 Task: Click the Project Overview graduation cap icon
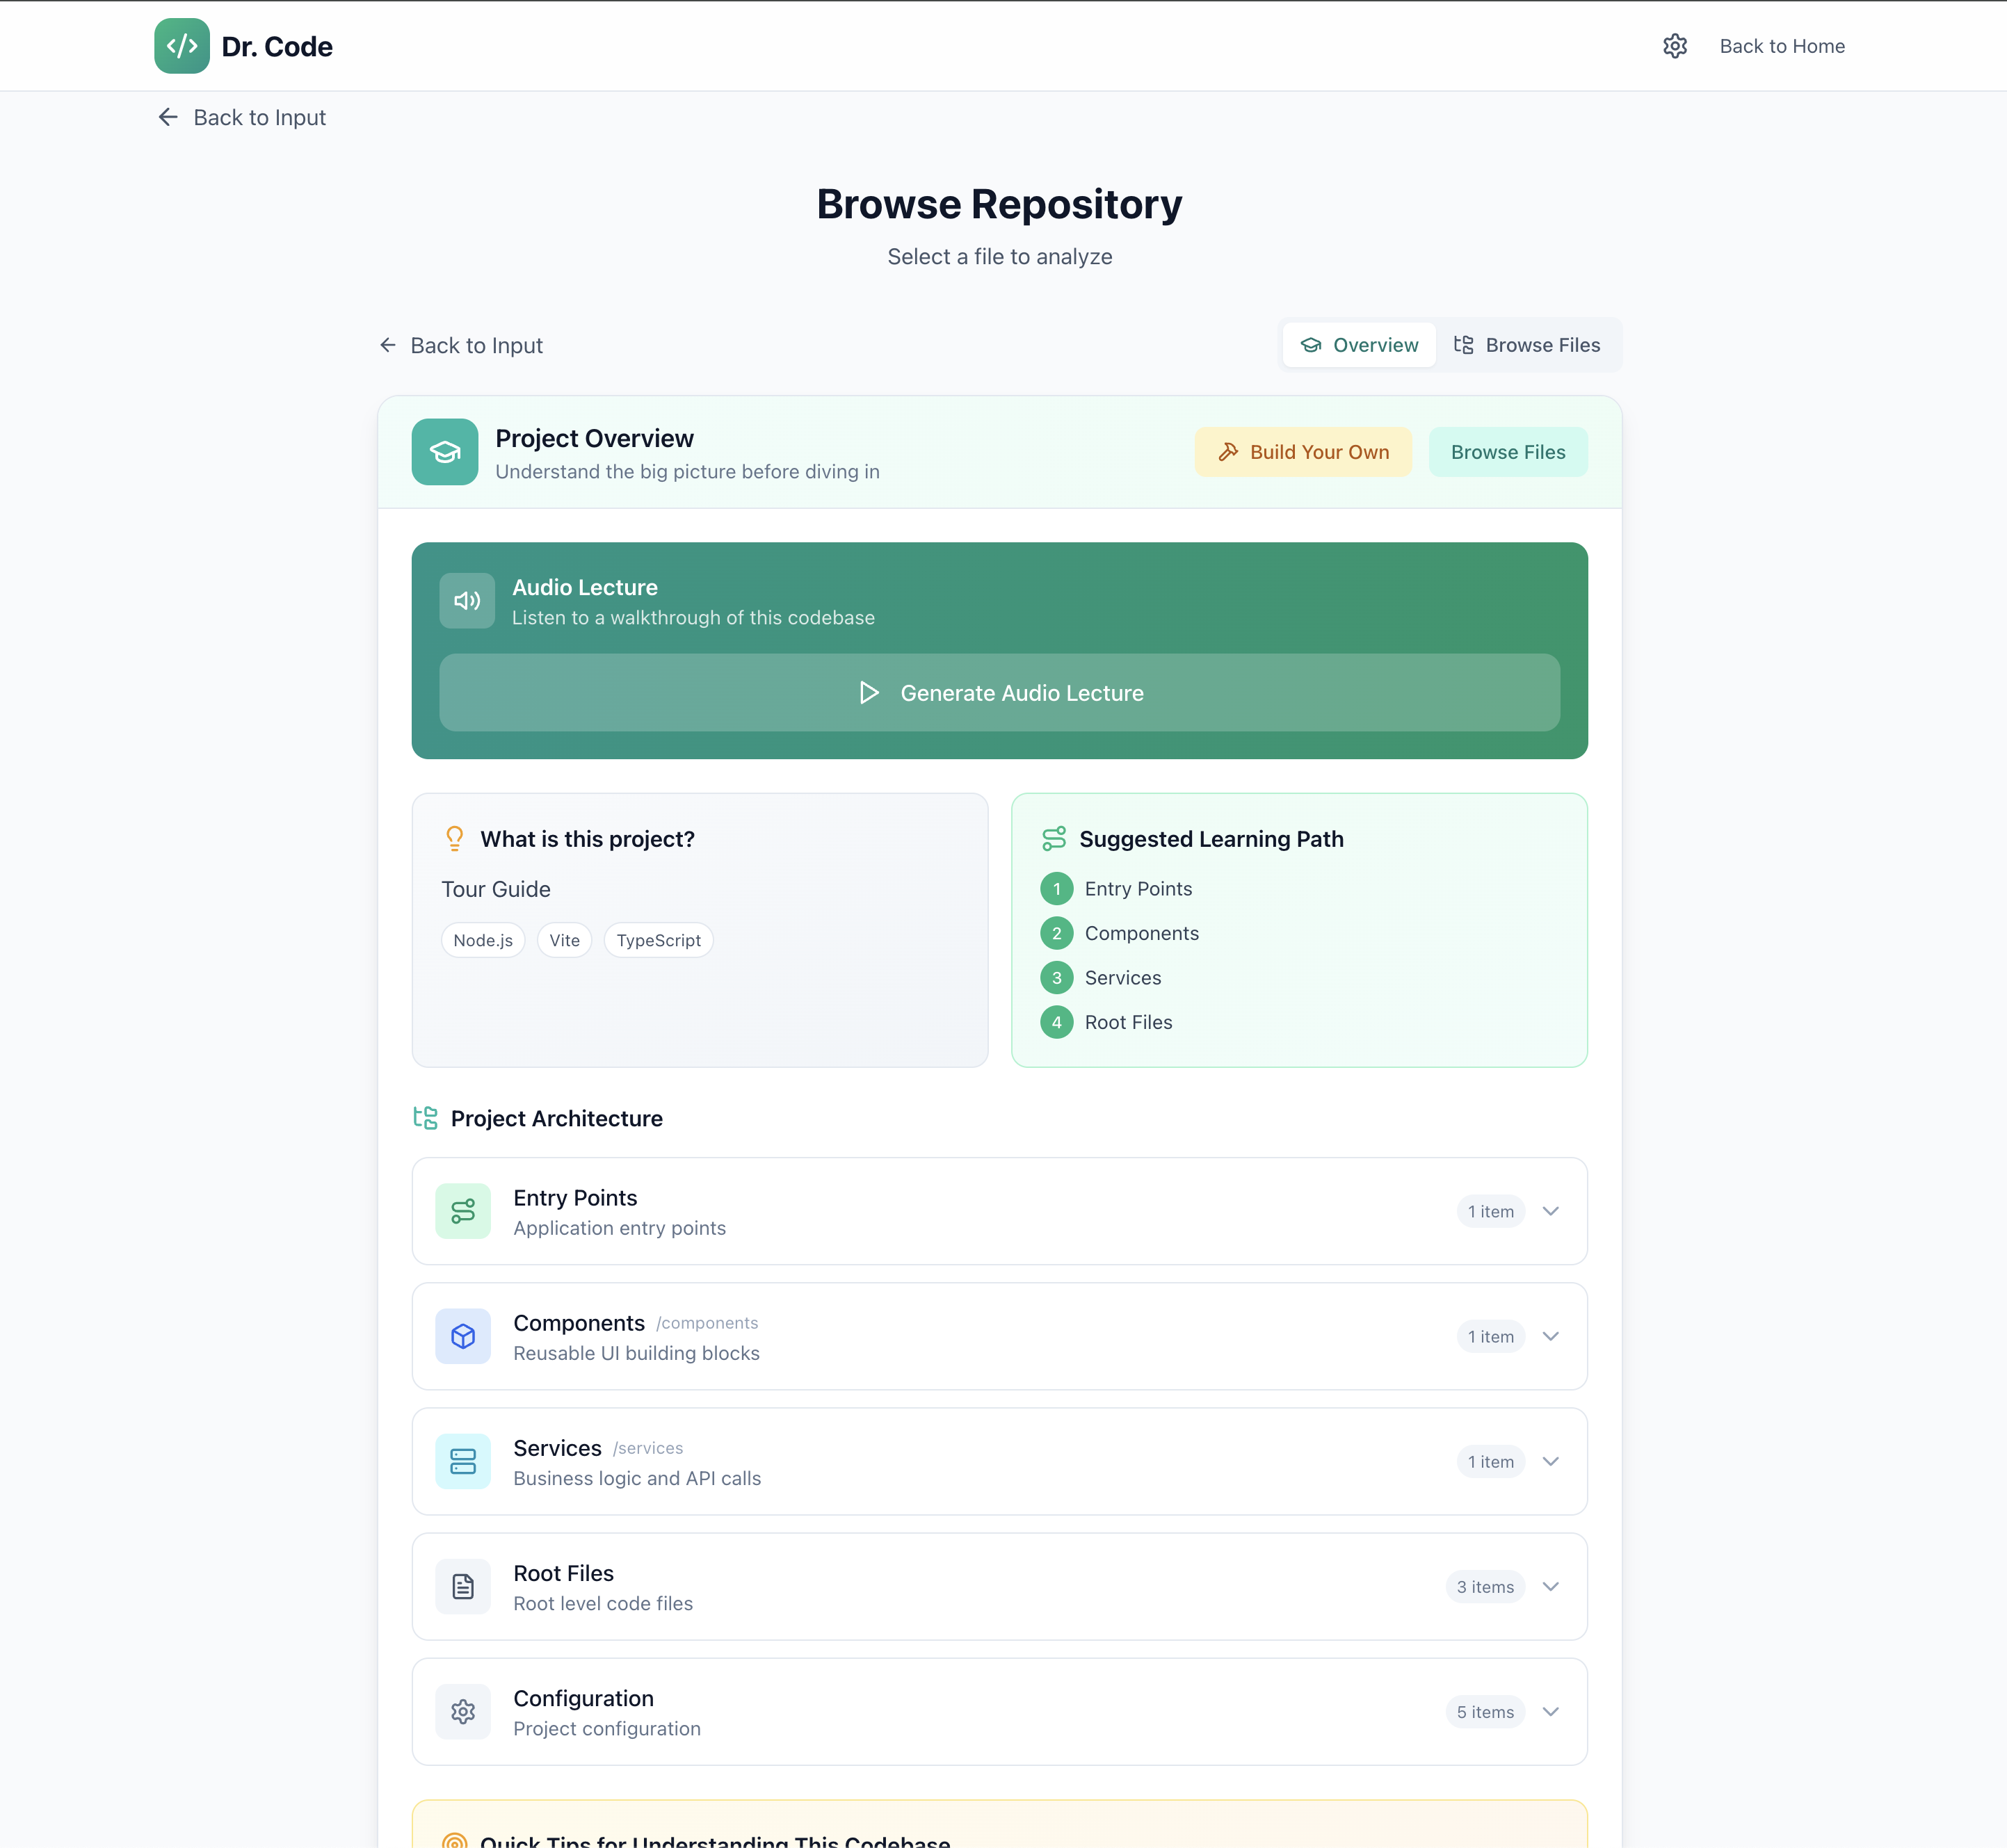[445, 452]
